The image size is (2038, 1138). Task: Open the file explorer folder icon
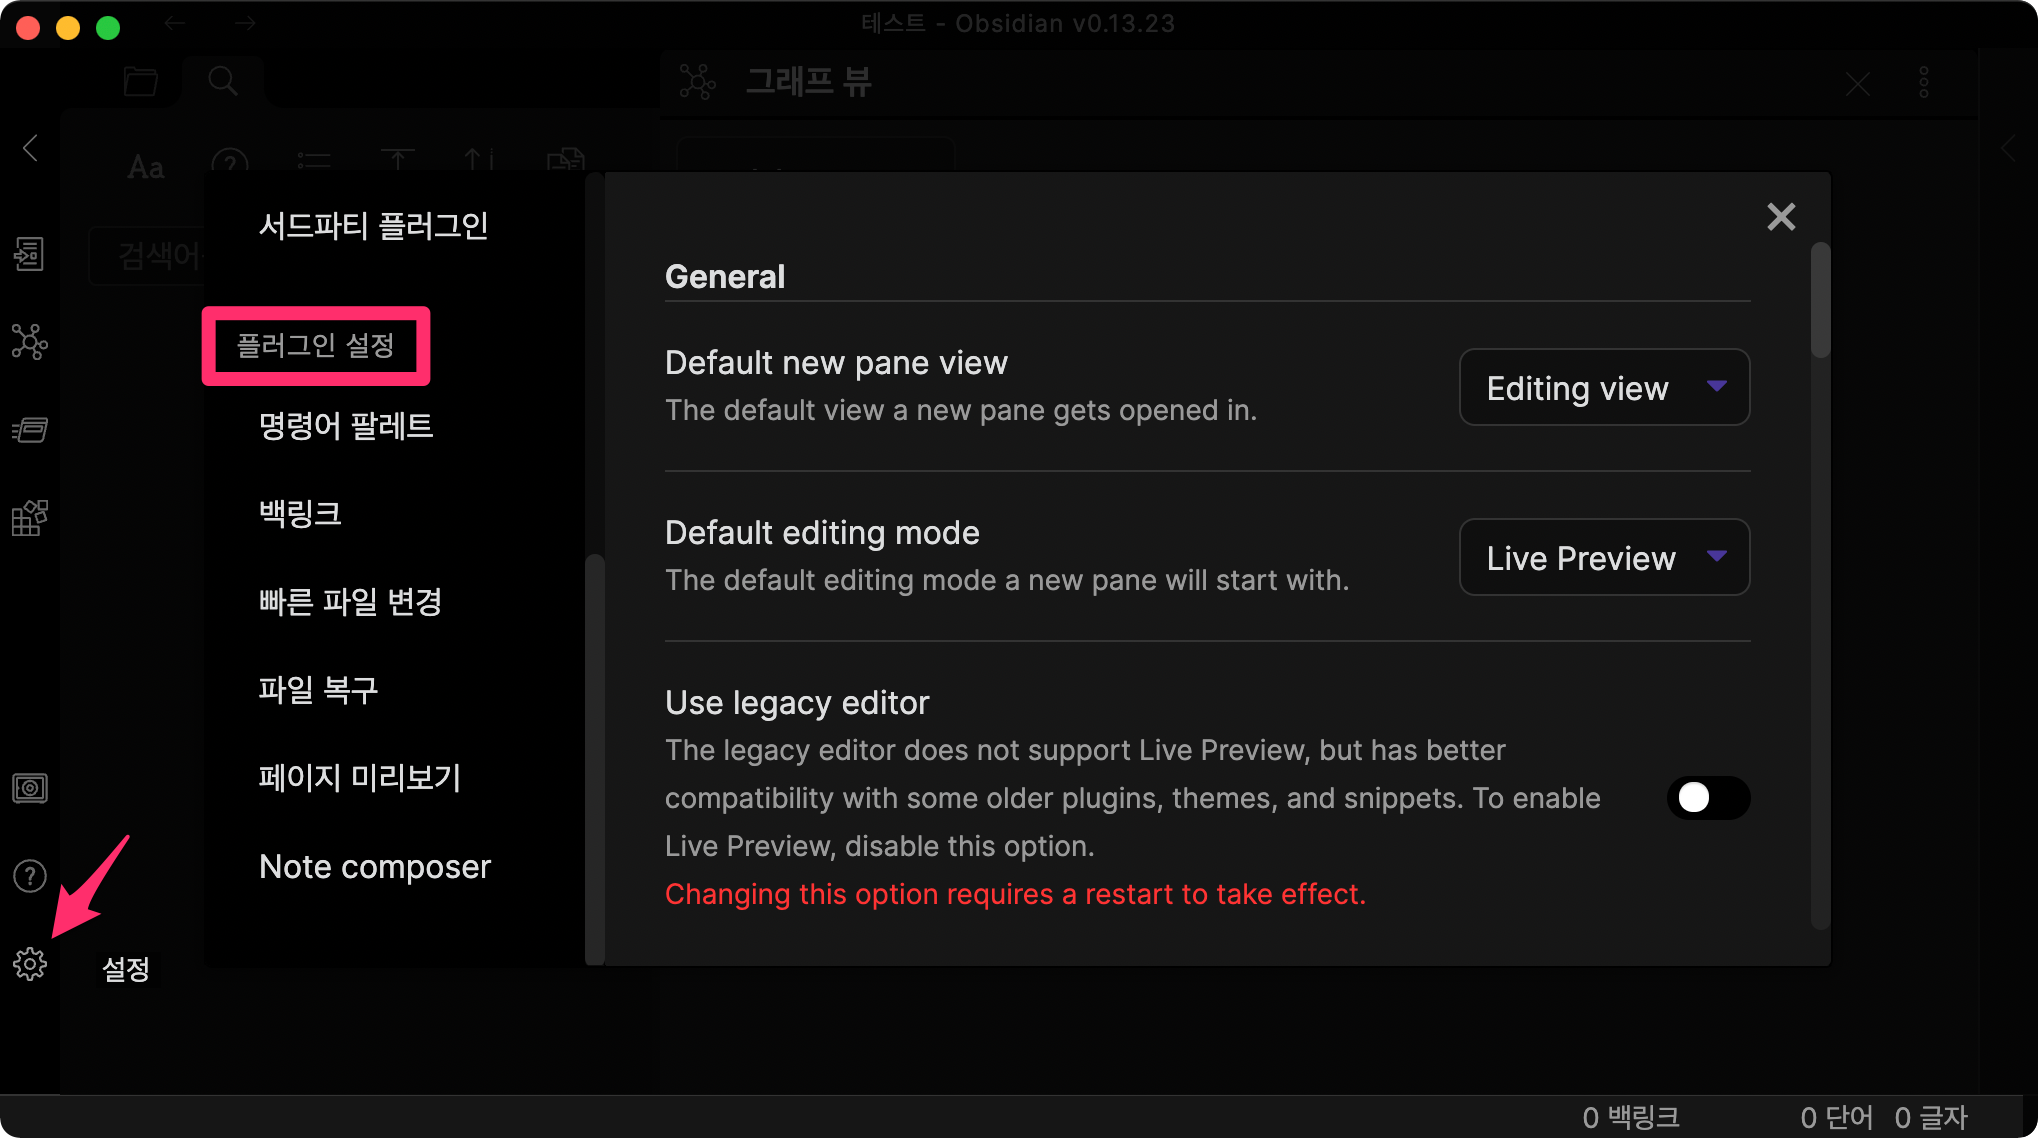tap(141, 81)
